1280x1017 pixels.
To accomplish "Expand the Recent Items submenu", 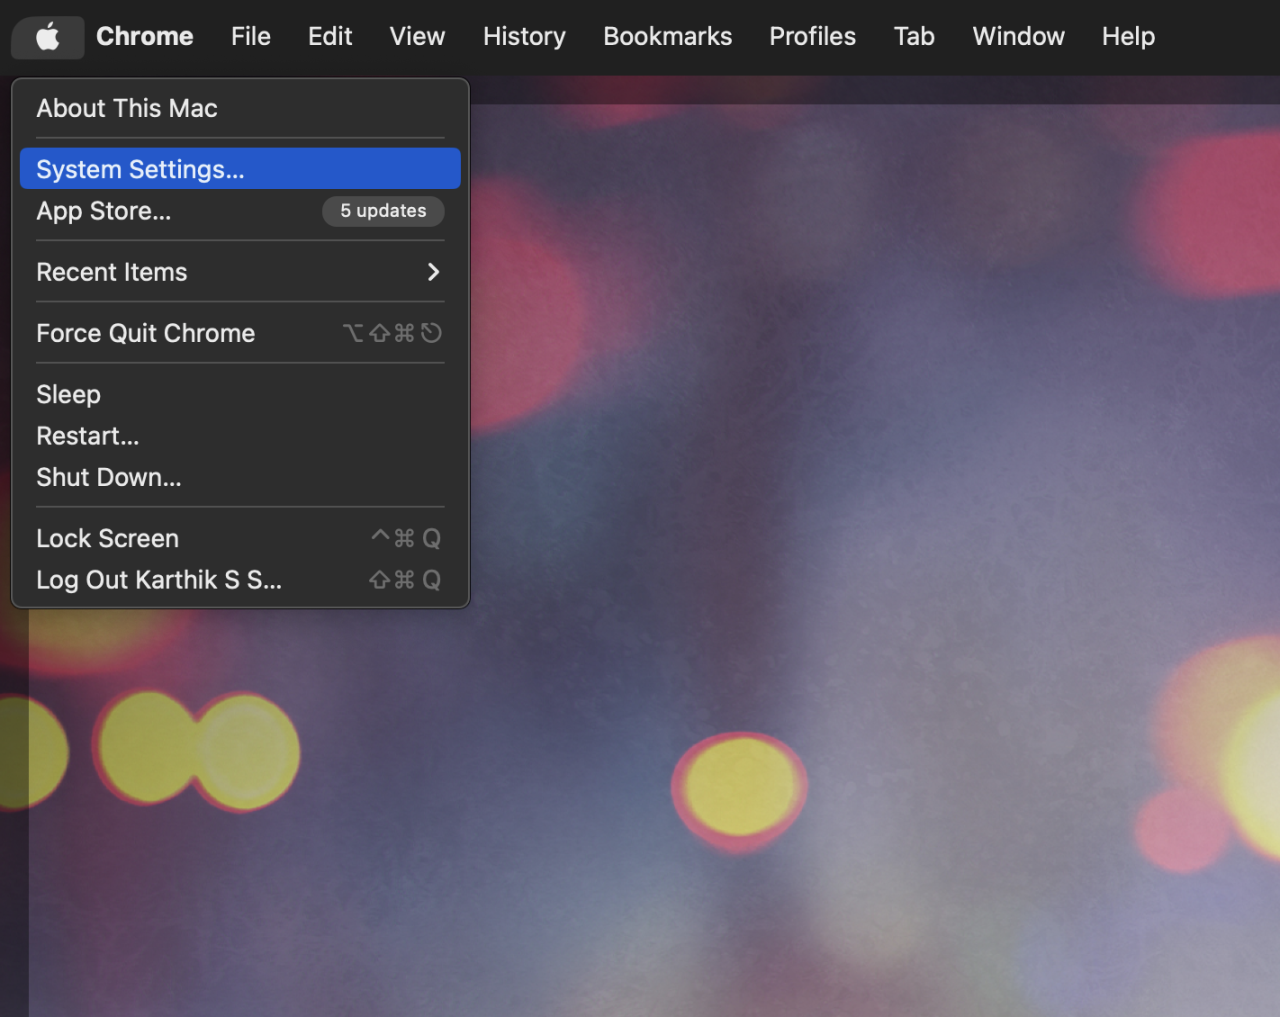I will (111, 271).
